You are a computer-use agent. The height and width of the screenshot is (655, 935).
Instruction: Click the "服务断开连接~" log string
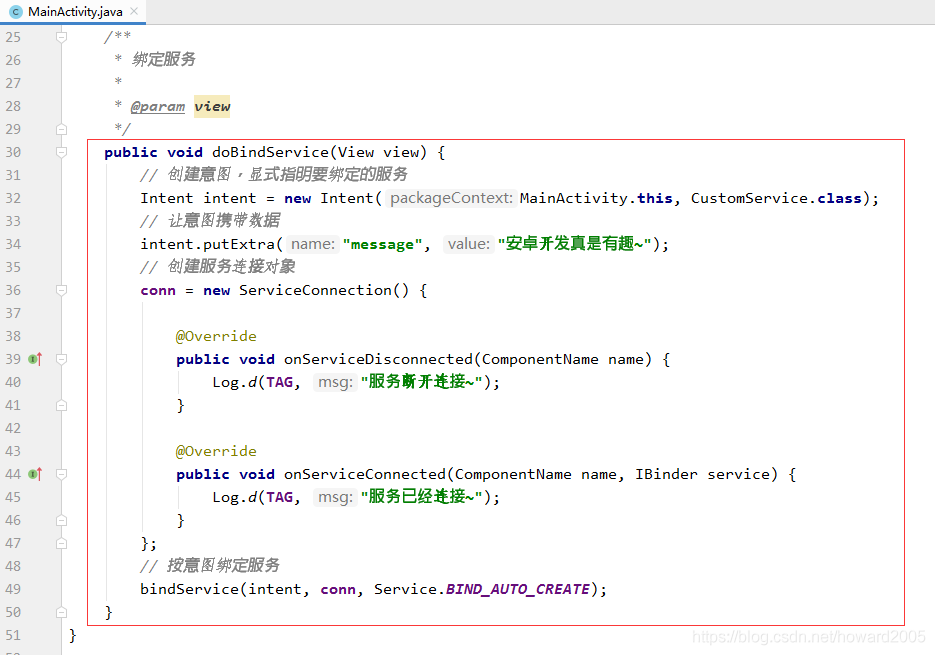[x=422, y=382]
